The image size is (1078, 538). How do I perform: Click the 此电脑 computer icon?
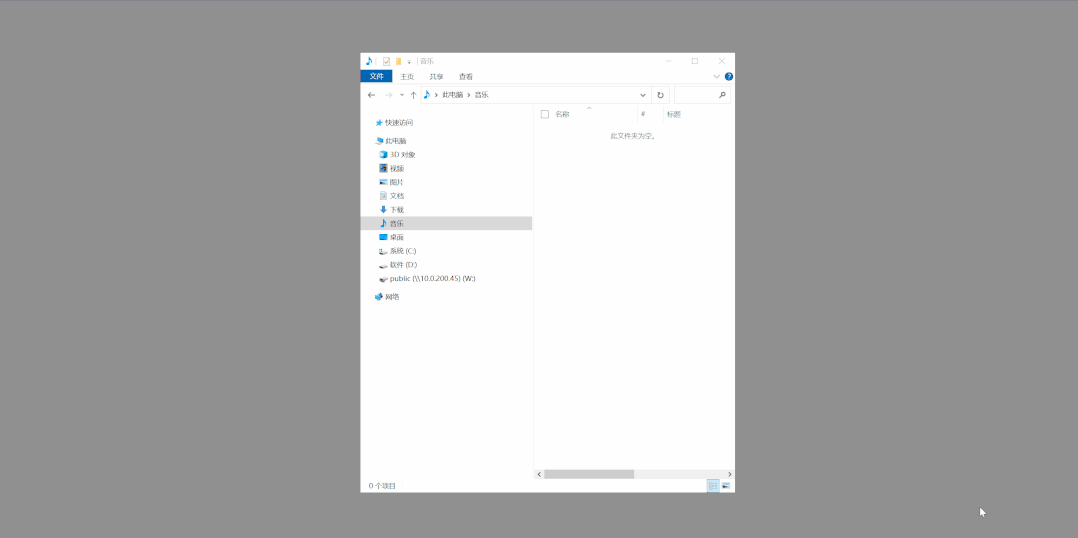tap(379, 141)
